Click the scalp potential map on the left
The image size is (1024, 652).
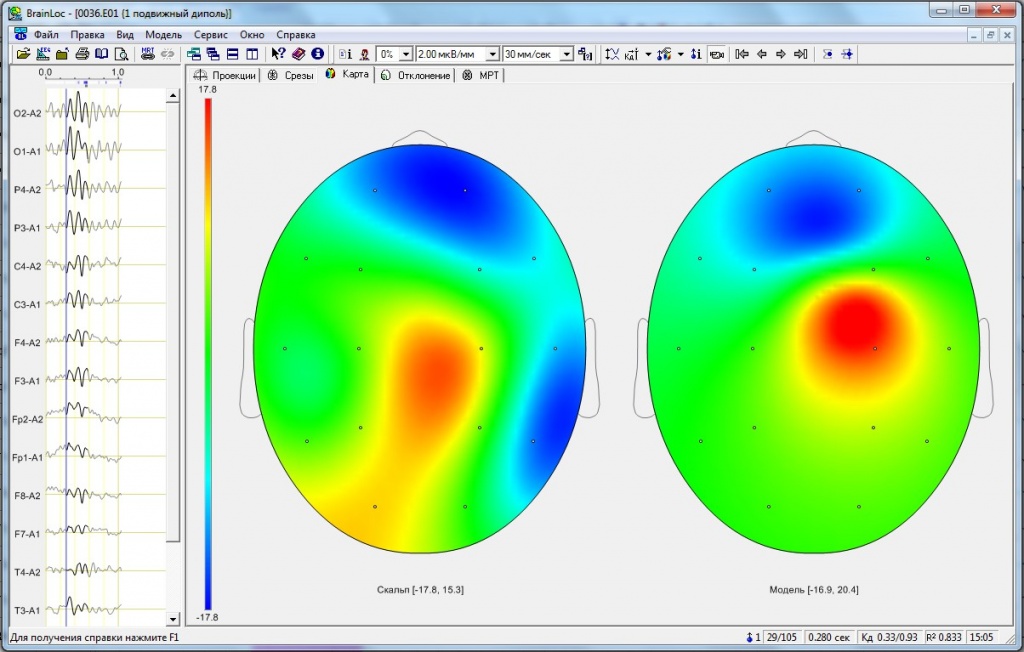tap(420, 348)
